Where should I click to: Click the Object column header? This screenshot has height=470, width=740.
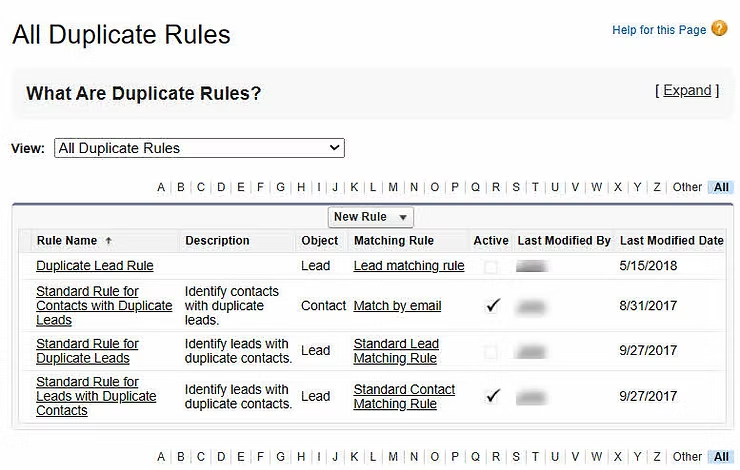pos(320,241)
